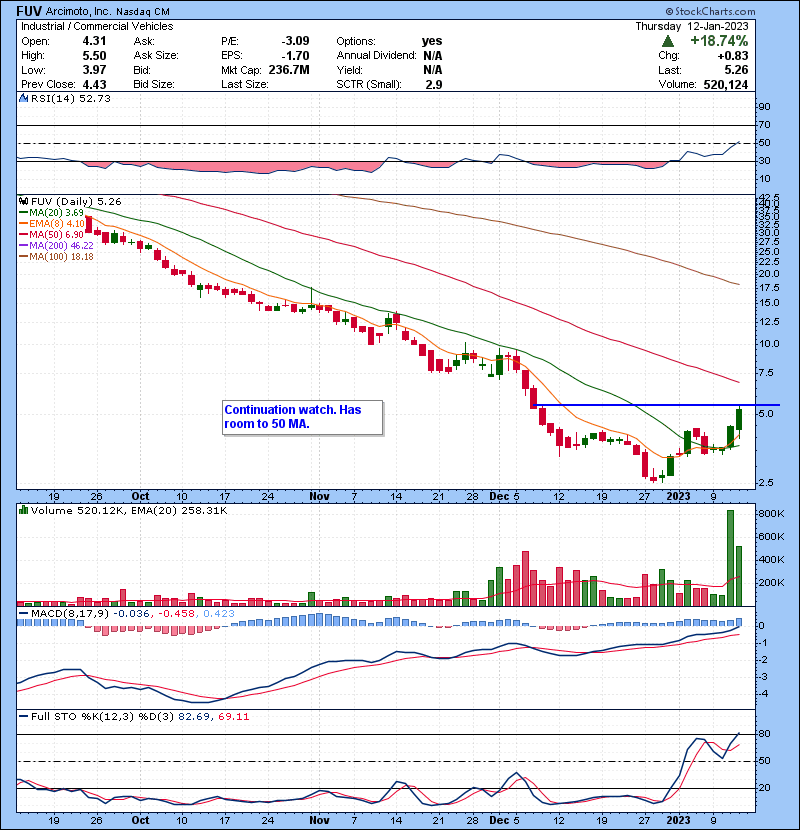
Task: Click the latest green candlestick on price chart
Action: pyautogui.click(x=739, y=419)
